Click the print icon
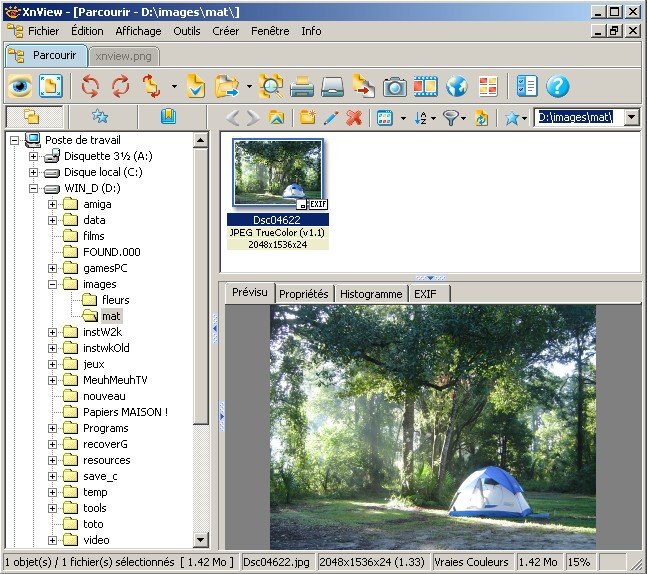Viewport: 647px width, 574px height. 302,86
